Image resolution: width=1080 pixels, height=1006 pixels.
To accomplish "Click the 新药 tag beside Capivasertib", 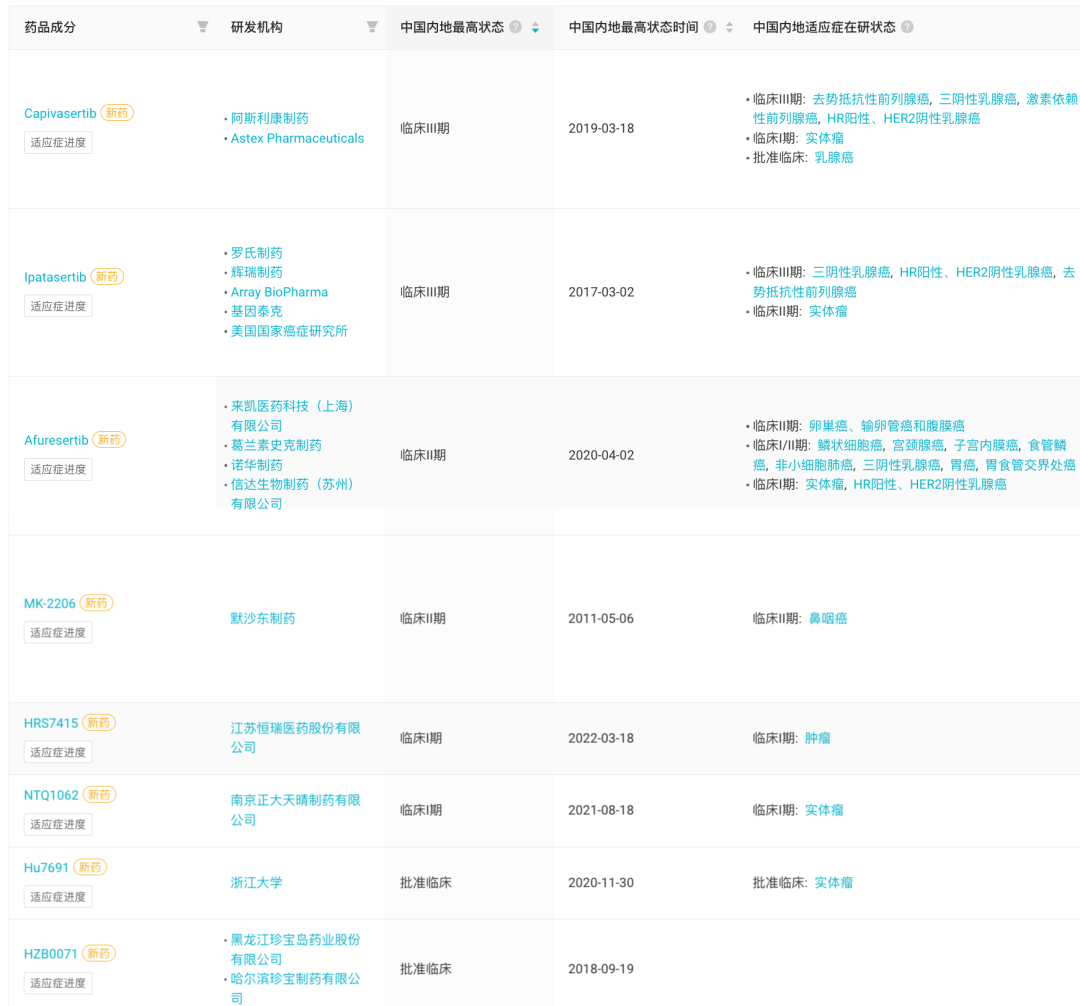I will [117, 113].
